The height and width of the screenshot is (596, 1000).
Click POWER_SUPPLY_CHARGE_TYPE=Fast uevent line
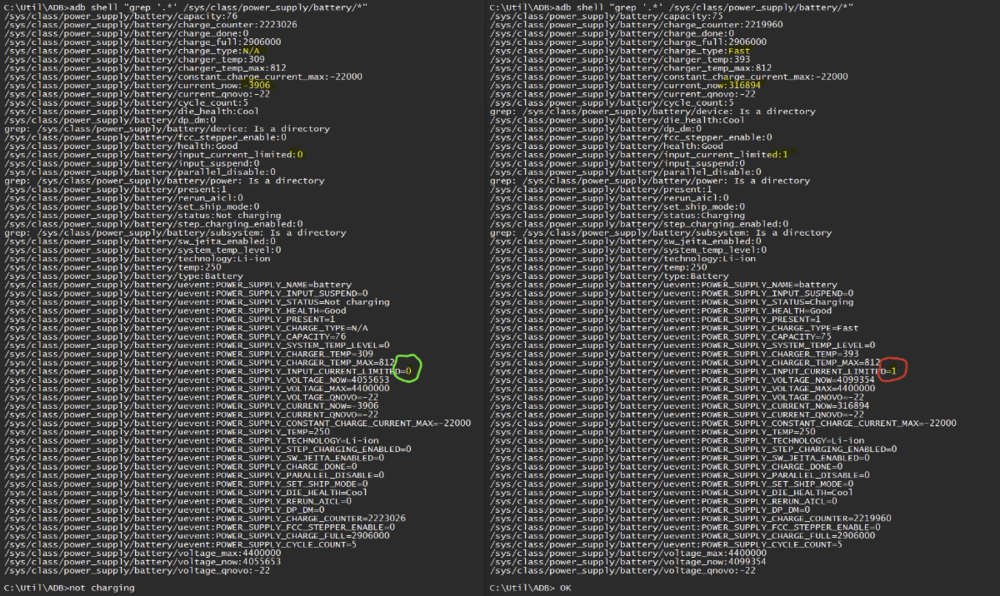click(x=660, y=328)
